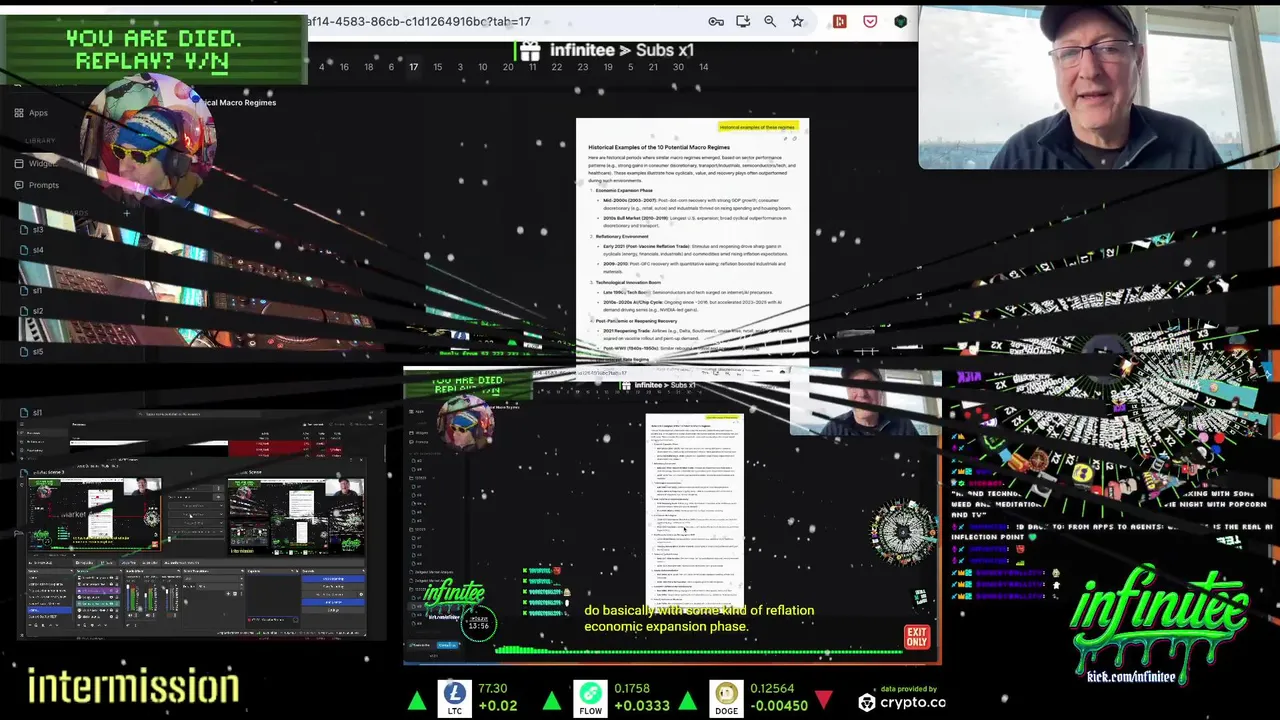The image size is (1280, 720).
Task: Switch to tab number 22
Action: click(558, 67)
